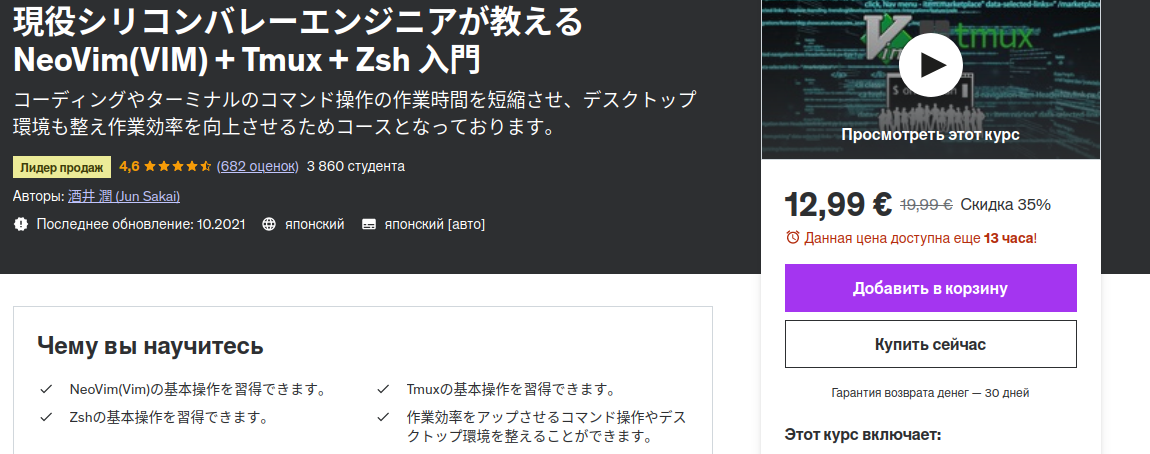Click the globe language icon
The height and width of the screenshot is (454, 1150).
(x=269, y=224)
